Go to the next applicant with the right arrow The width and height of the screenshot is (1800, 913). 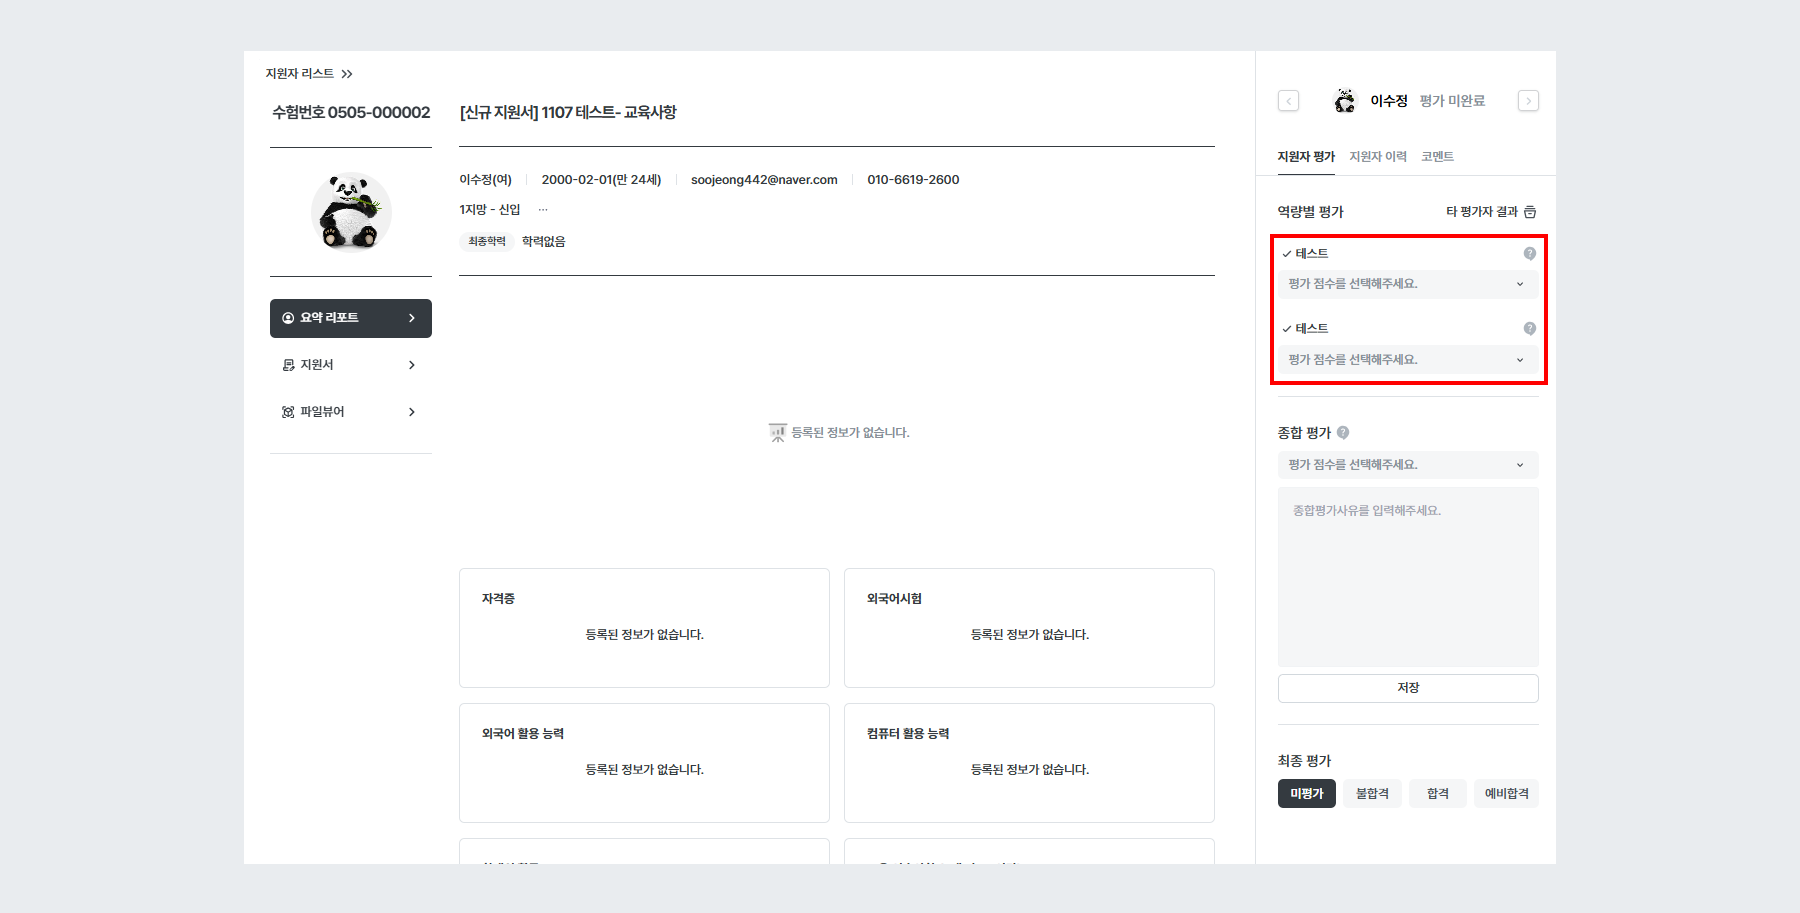pyautogui.click(x=1528, y=101)
